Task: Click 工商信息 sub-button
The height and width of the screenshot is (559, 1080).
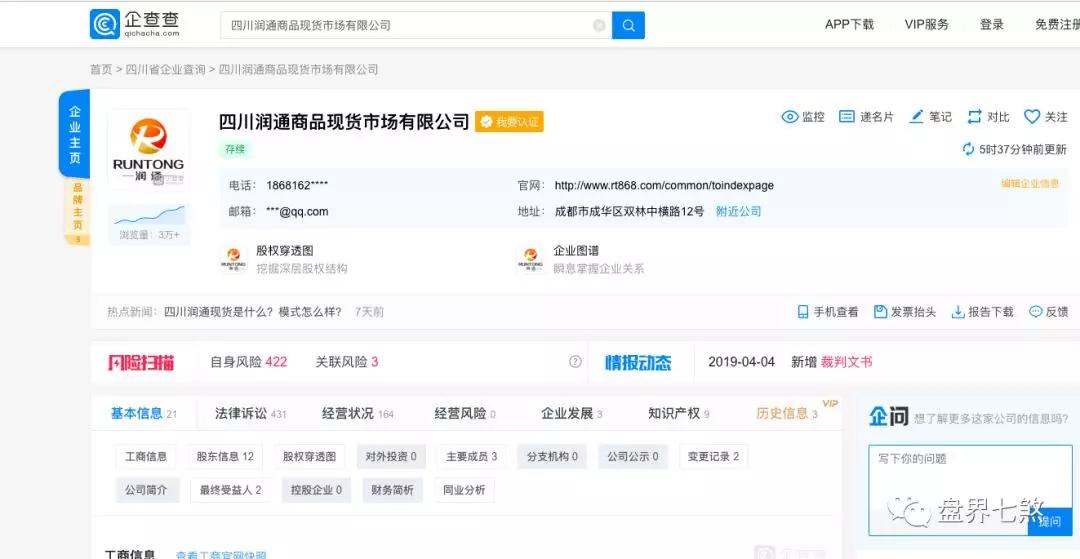Action: (x=146, y=456)
